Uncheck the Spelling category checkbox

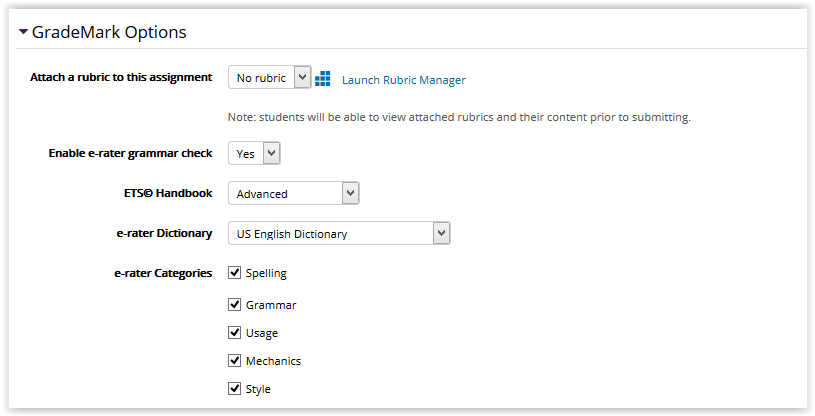(x=234, y=272)
